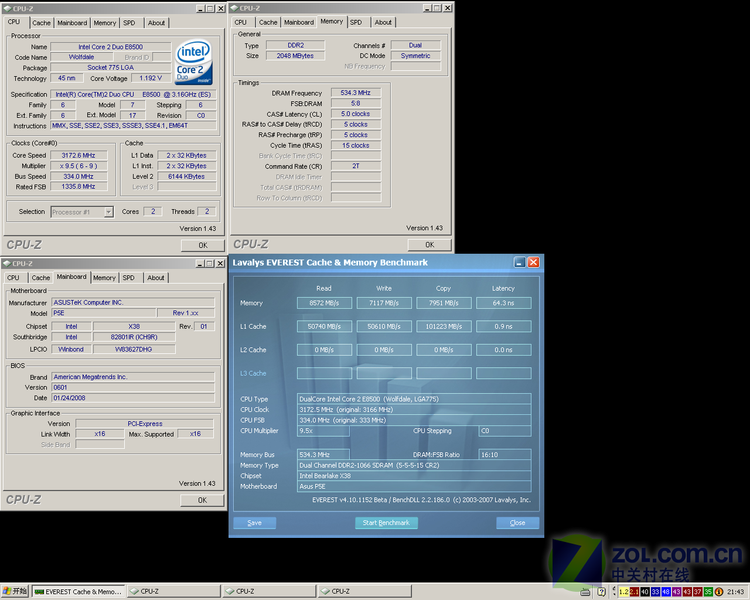Click the Core Speed 3172.6 MHz value

tap(78, 156)
